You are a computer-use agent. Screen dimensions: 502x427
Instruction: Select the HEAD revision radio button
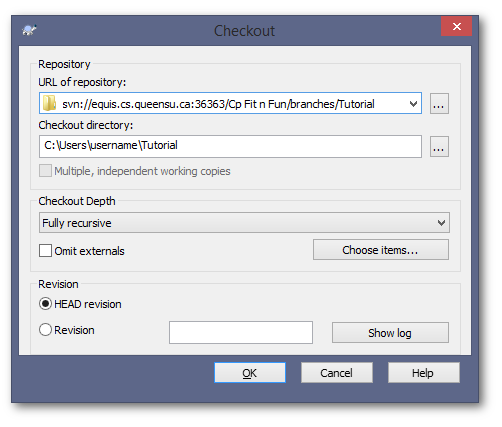[45, 304]
